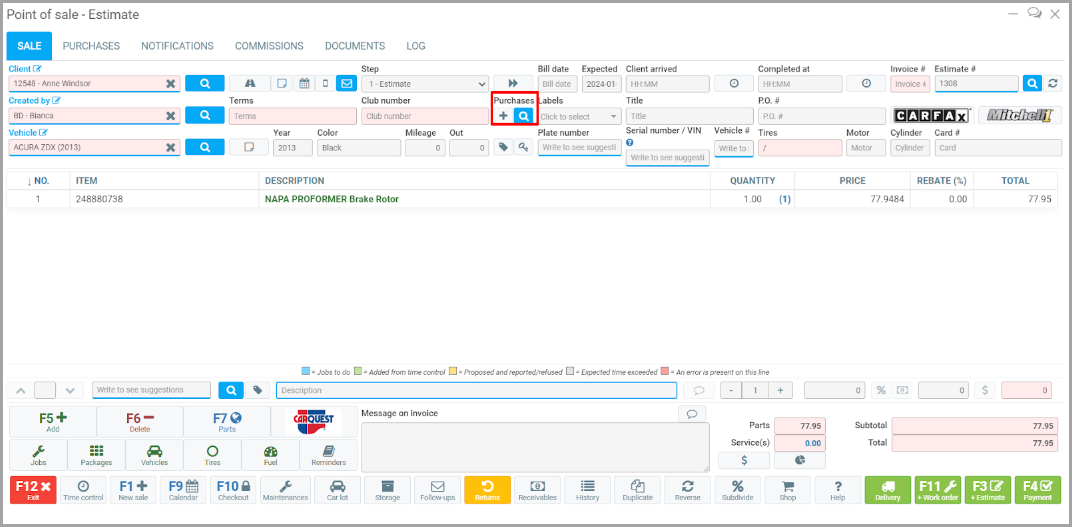Clear the selected client Anne Windsor
Viewport: 1072px width, 527px height.
click(x=171, y=84)
